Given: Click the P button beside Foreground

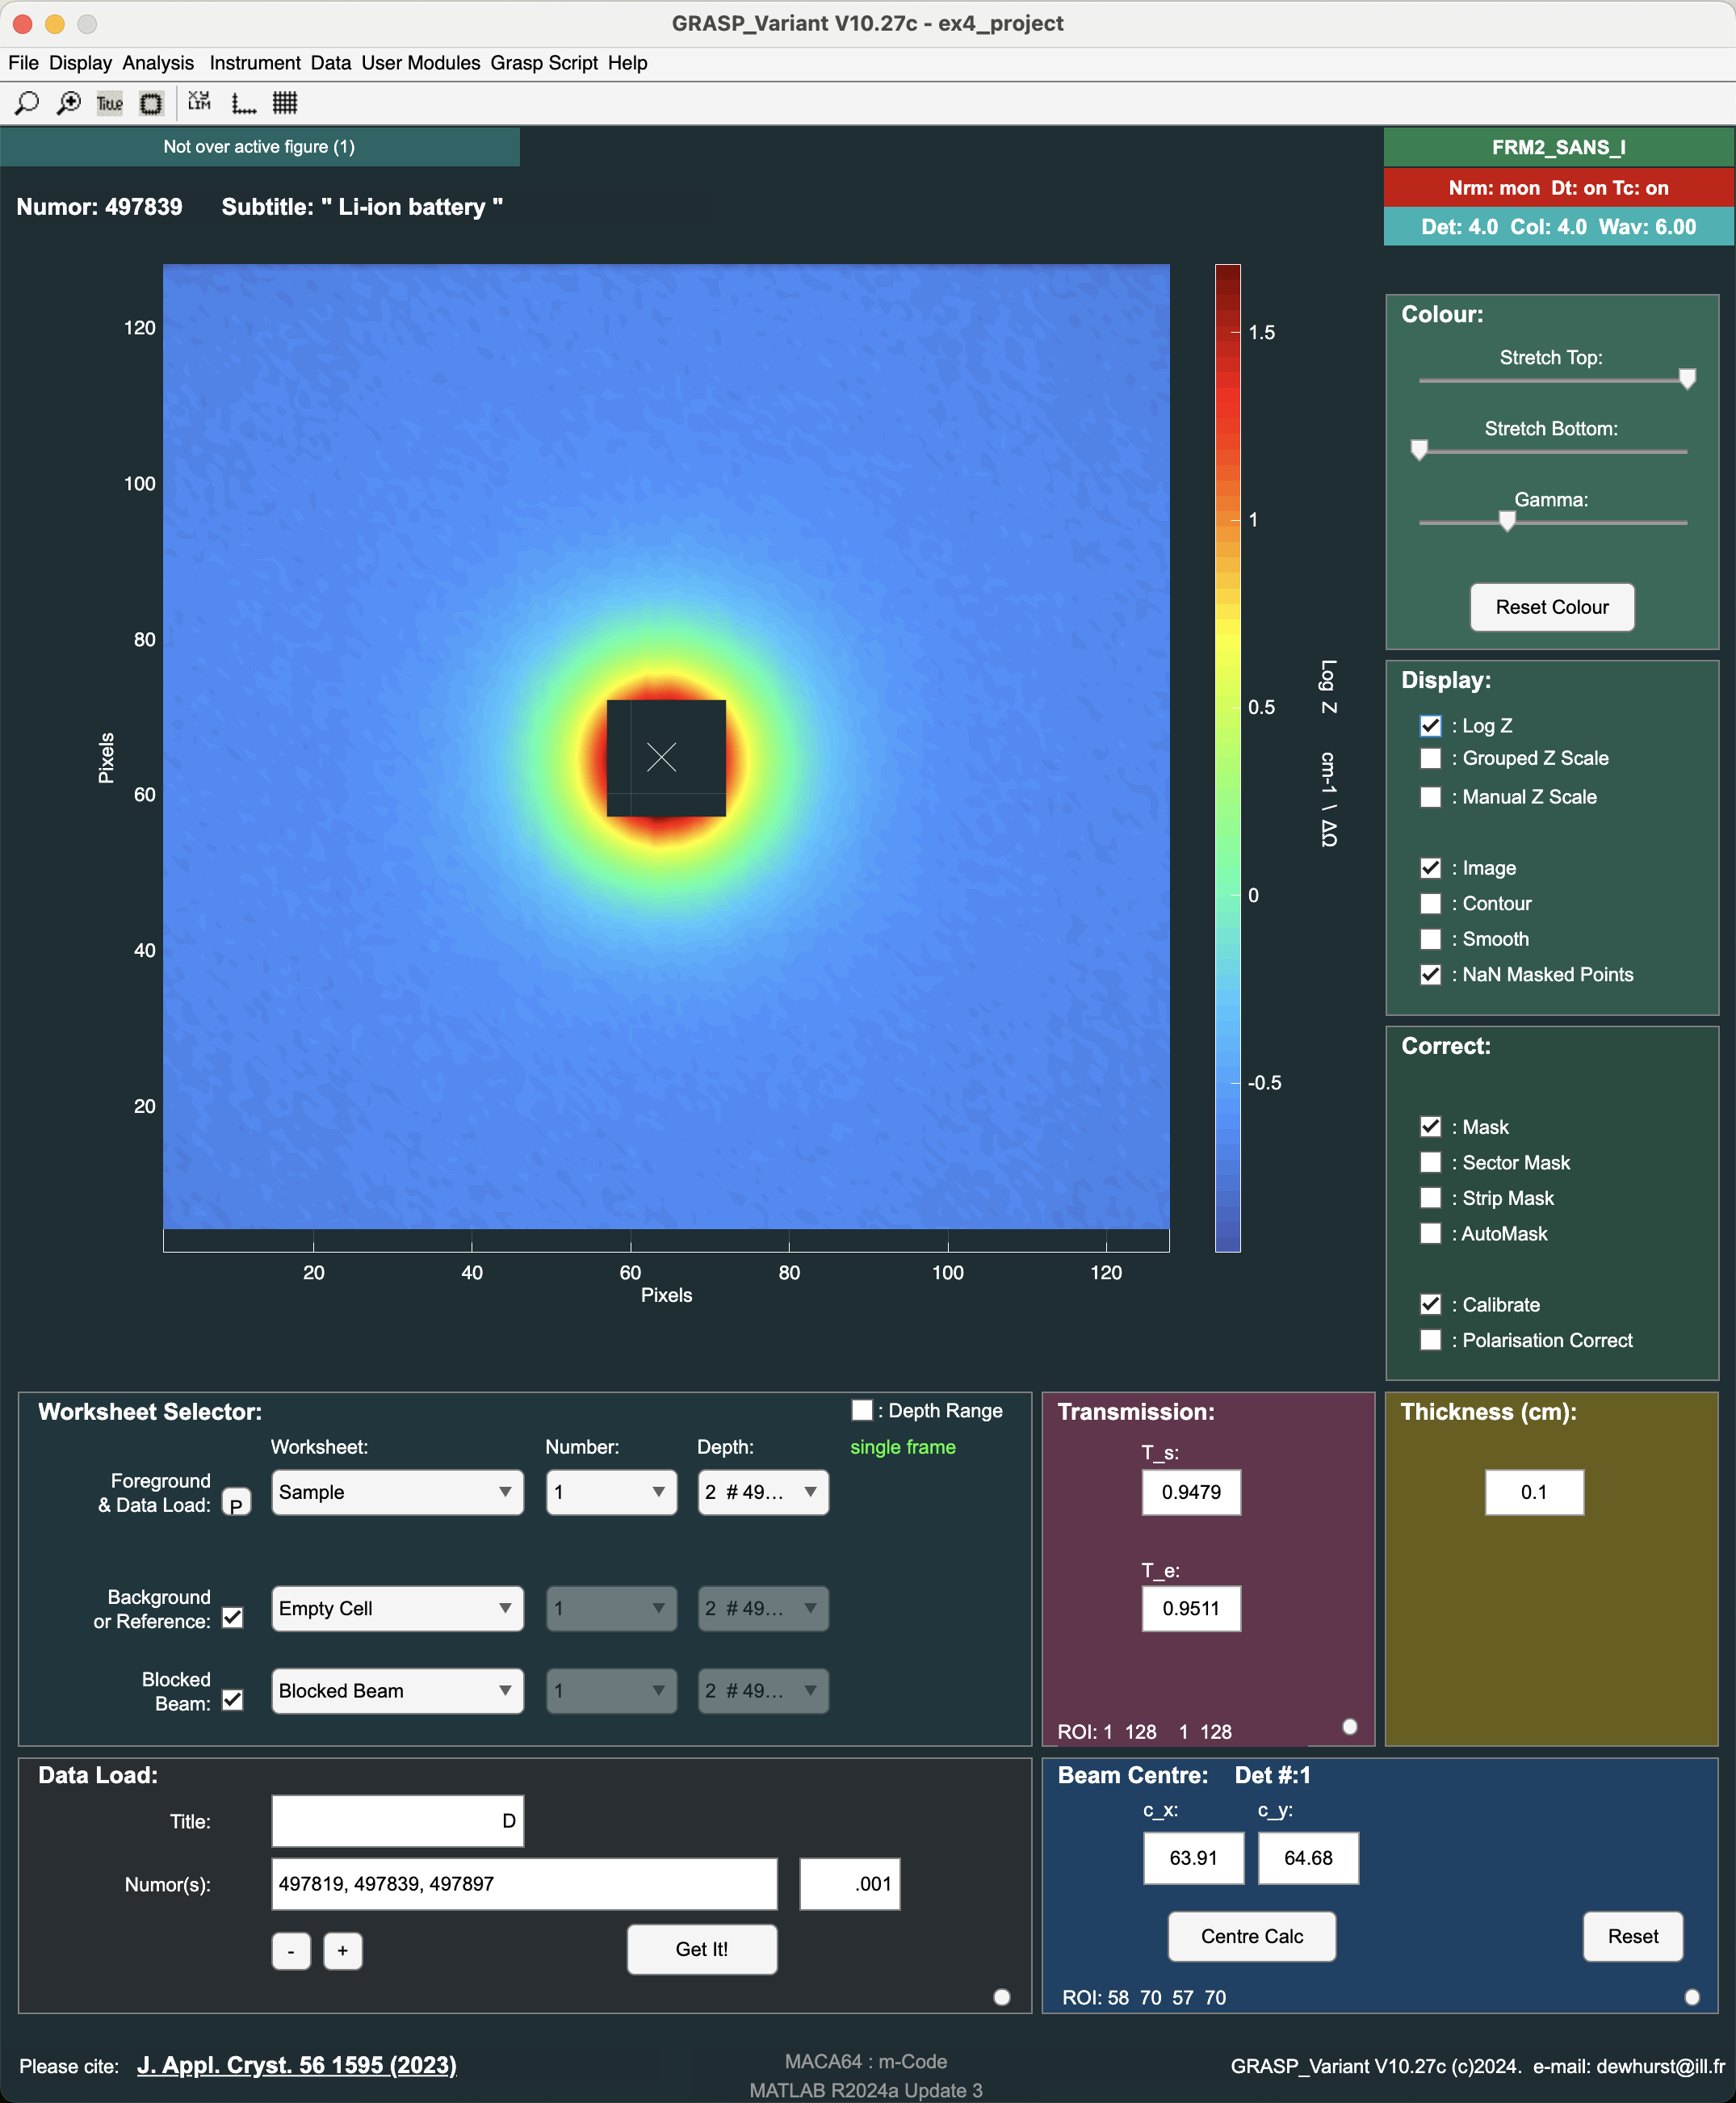Looking at the screenshot, I should click(236, 1504).
